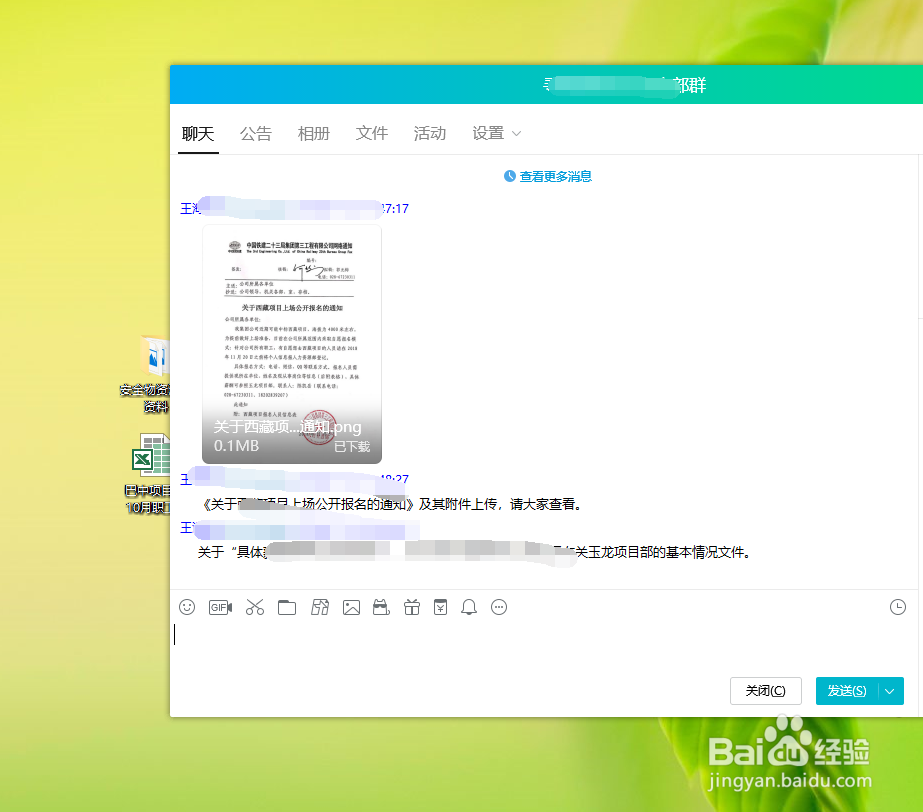Click the bell notification icon
This screenshot has height=812, width=923.
[x=469, y=607]
